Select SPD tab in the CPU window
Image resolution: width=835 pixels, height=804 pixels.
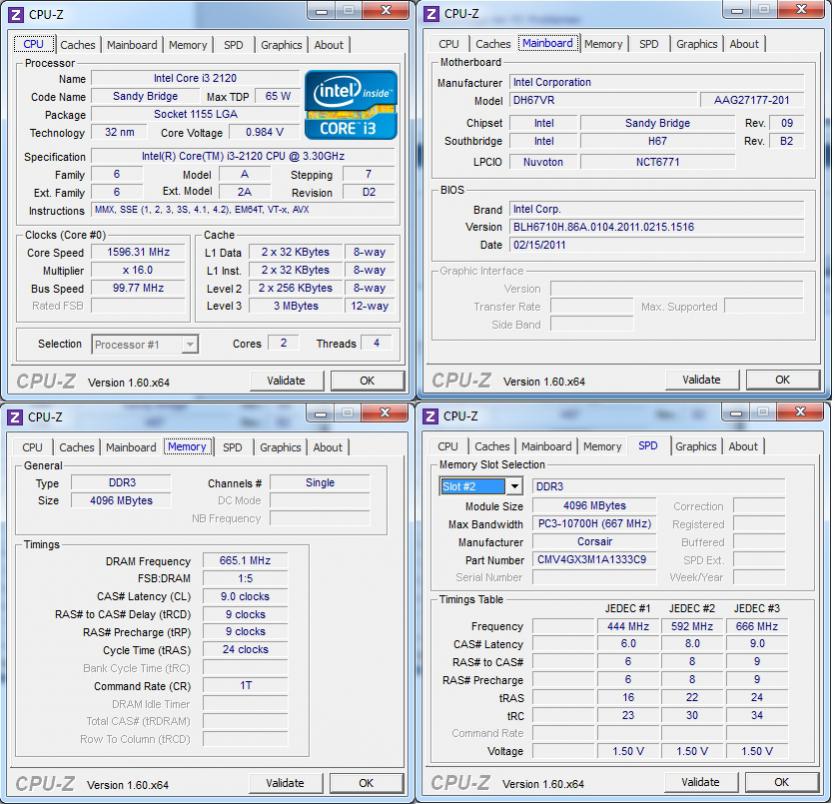click(233, 45)
